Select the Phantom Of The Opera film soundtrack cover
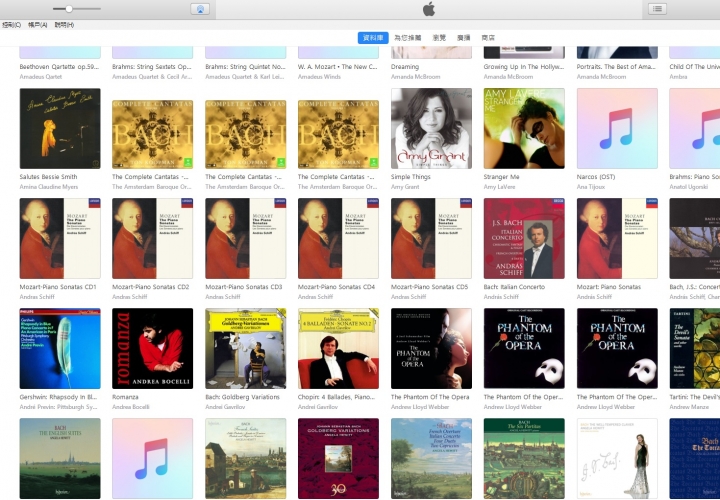The width and height of the screenshot is (720, 500). click(431, 348)
